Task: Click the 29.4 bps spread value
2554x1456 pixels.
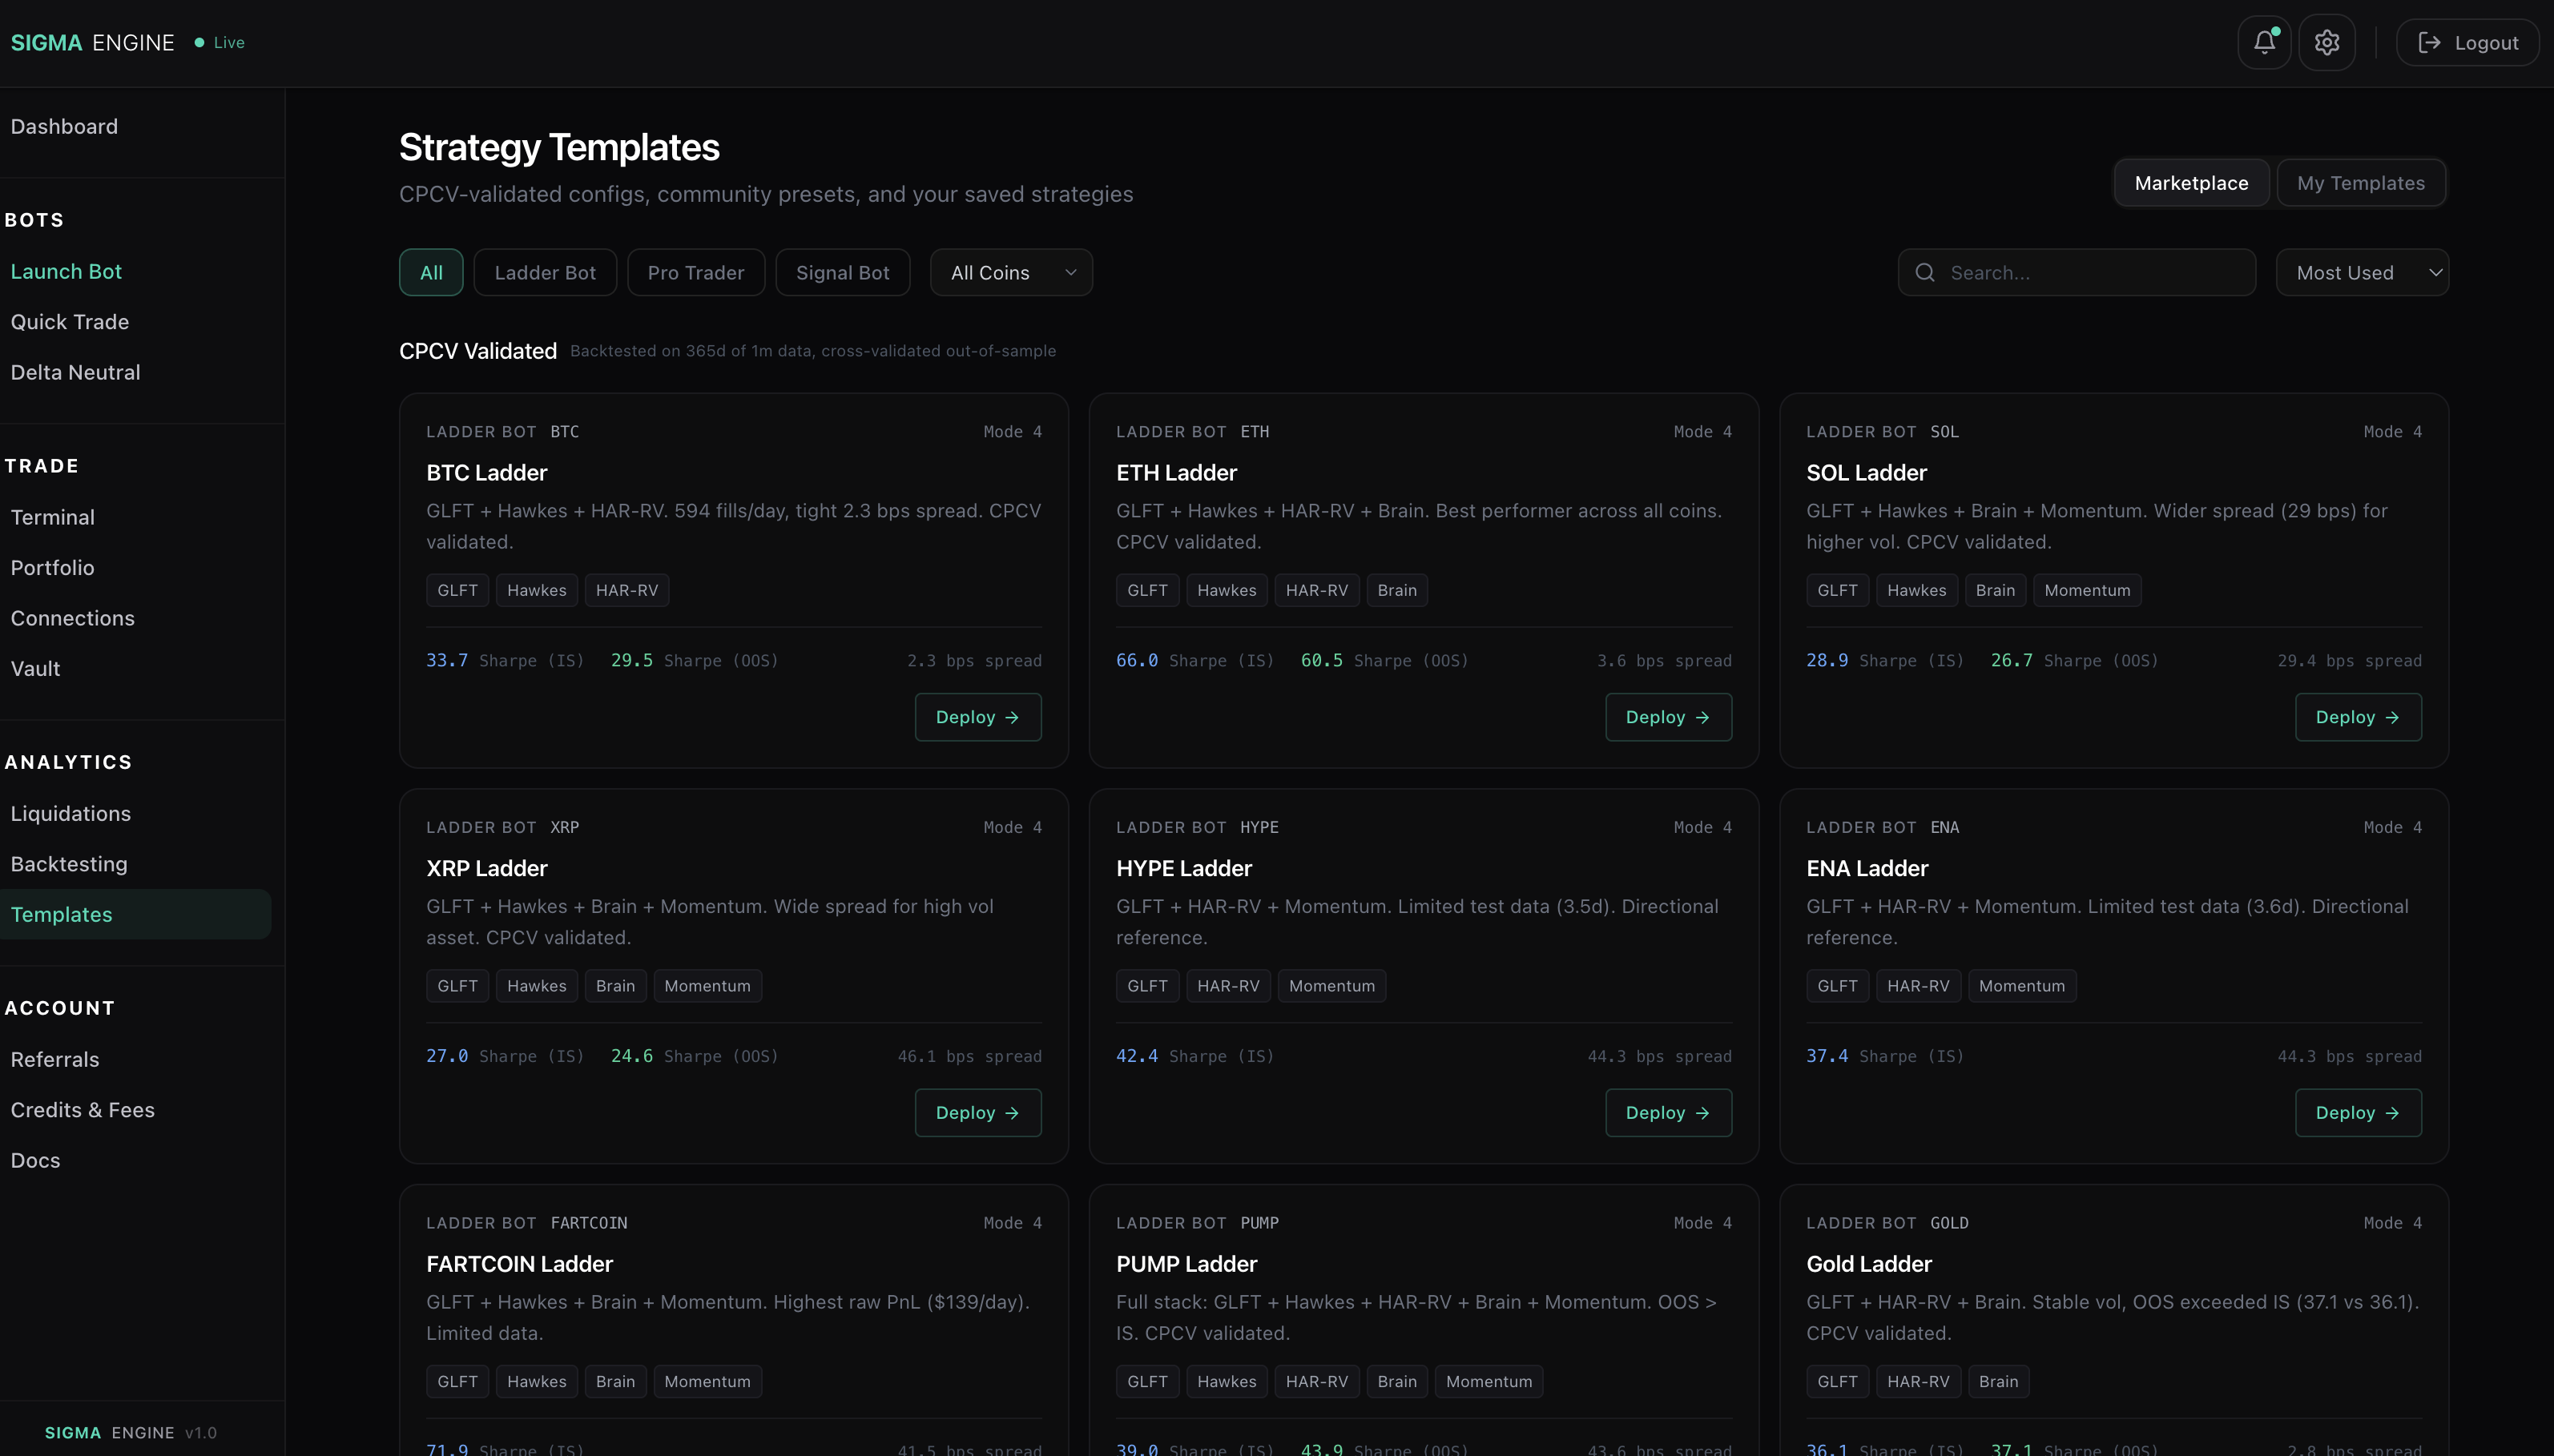Action: (2349, 660)
